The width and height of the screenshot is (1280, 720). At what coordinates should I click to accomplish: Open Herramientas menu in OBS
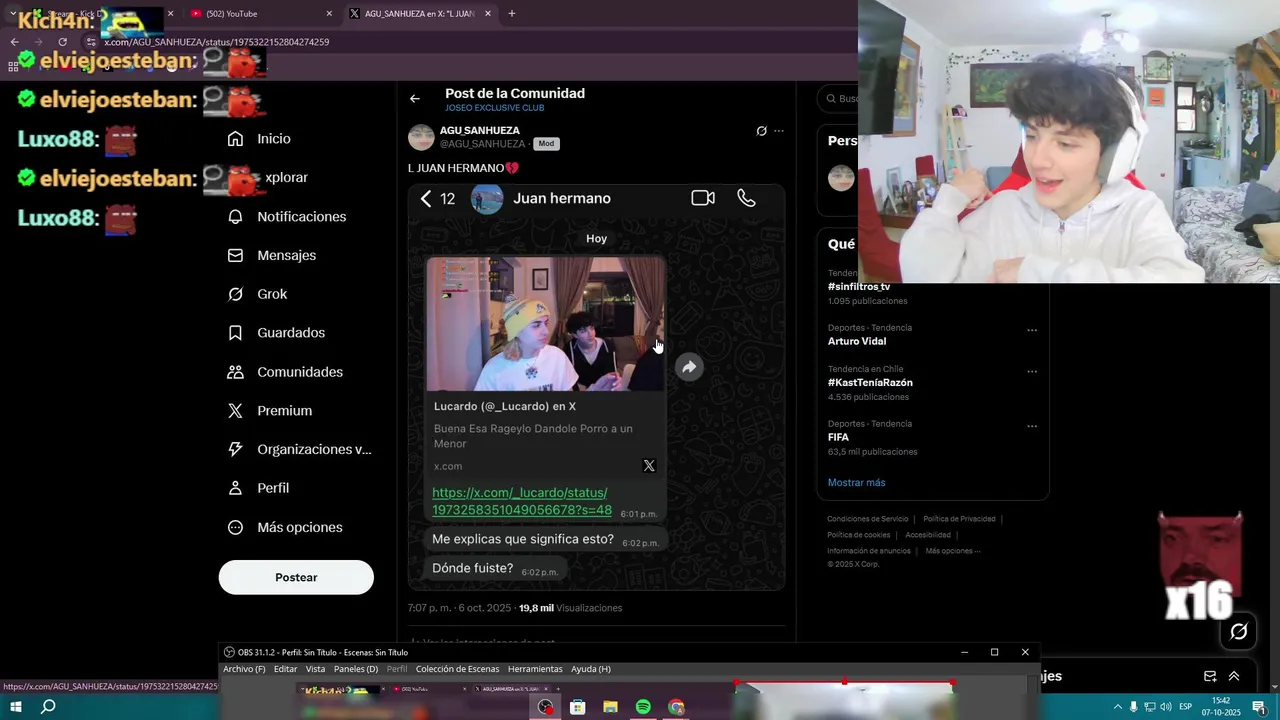pos(535,669)
